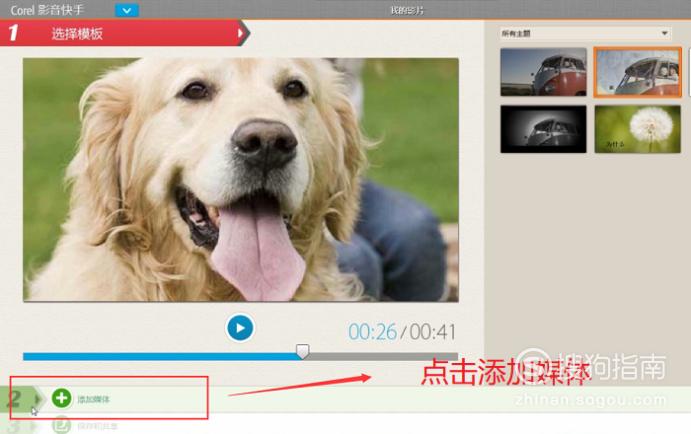Click the 我的影片 project title

[x=407, y=10]
